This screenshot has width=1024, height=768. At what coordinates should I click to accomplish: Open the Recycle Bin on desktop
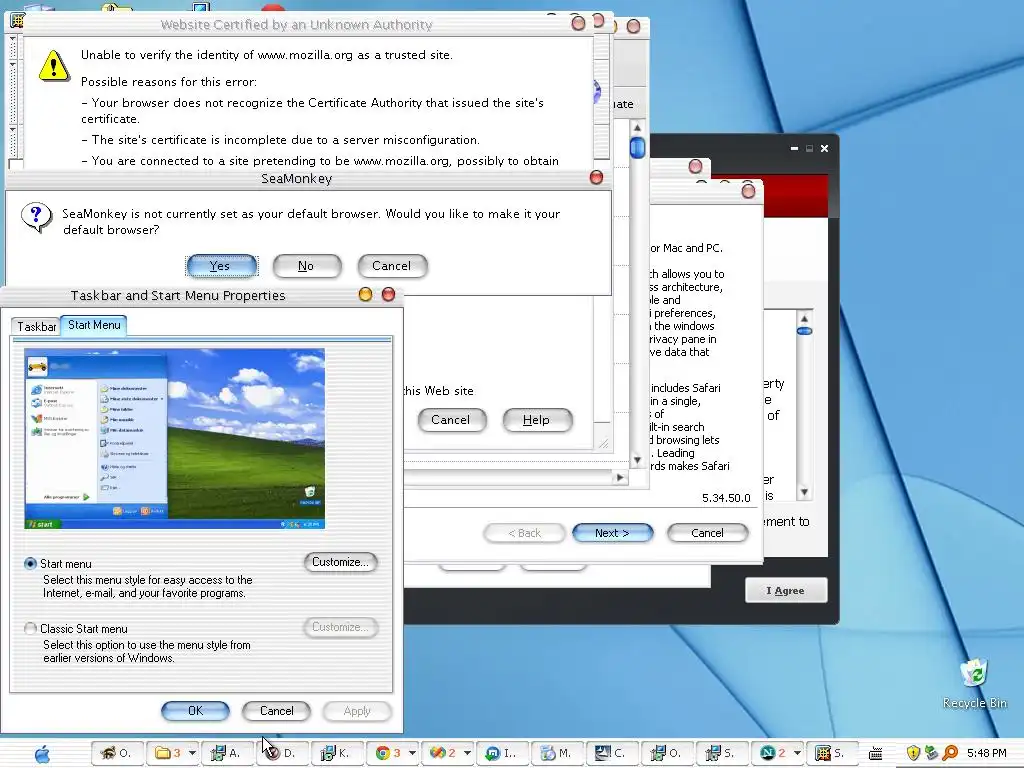click(x=974, y=683)
